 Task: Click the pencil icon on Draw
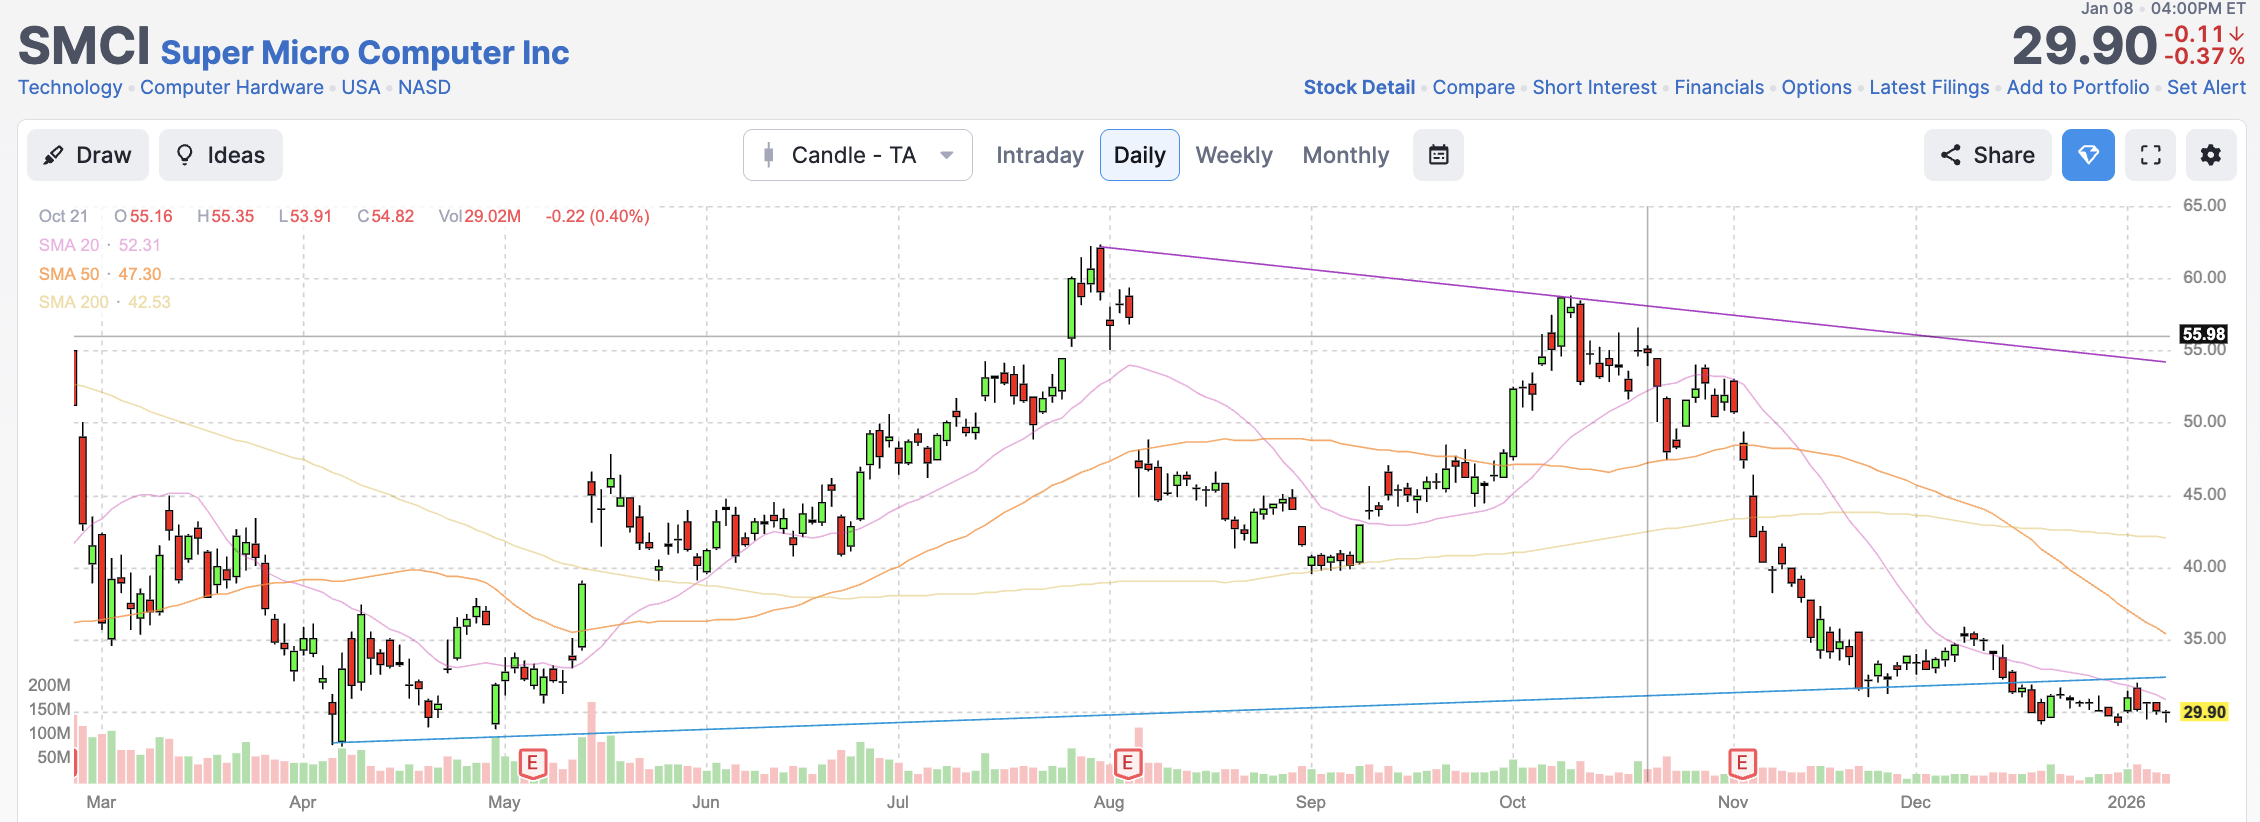[x=54, y=155]
